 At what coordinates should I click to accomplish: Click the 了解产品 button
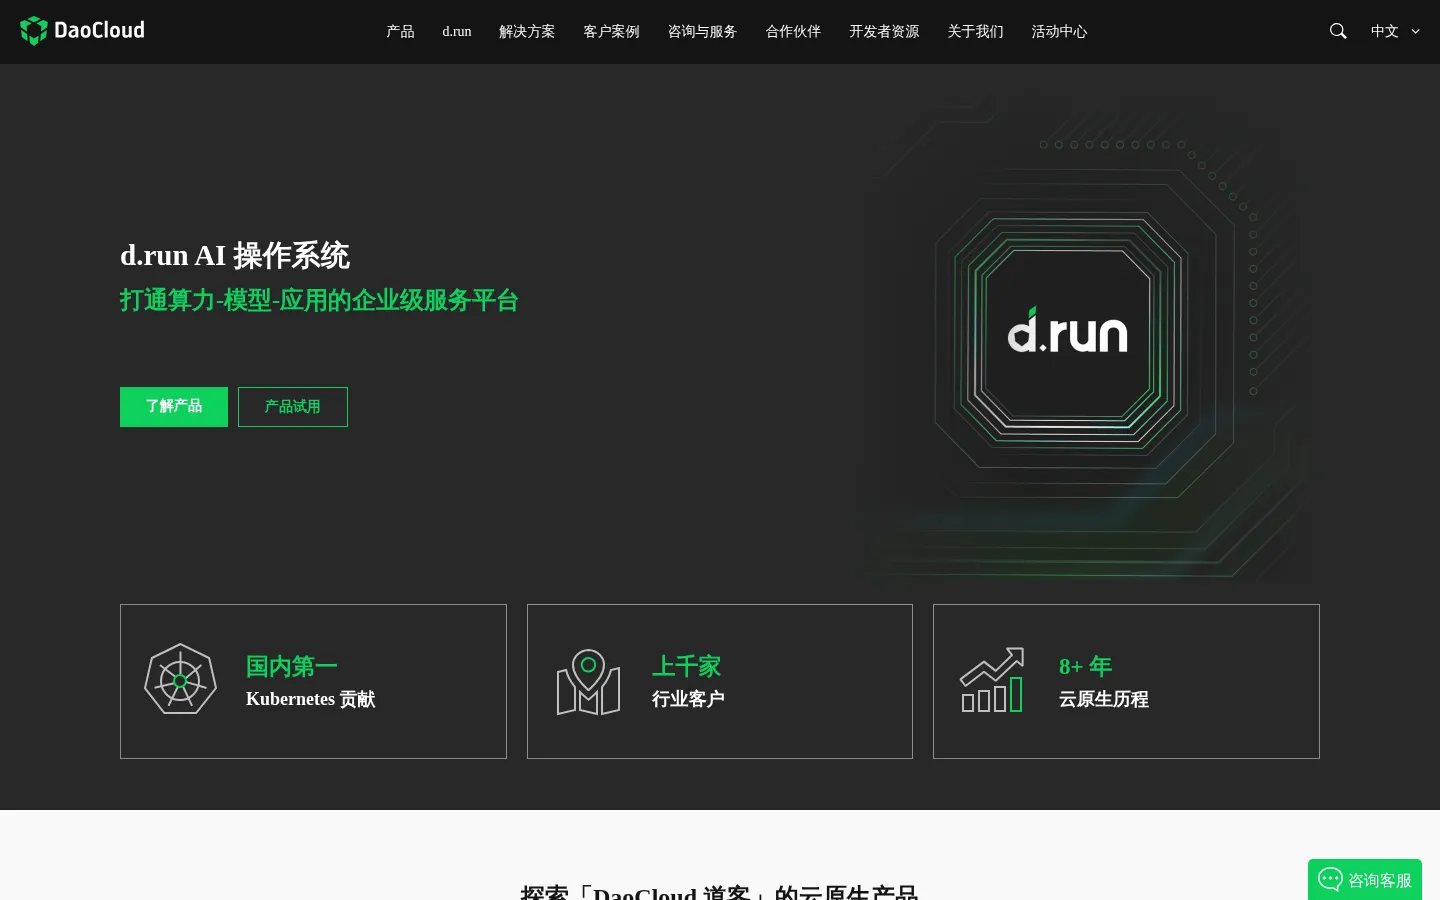coord(174,407)
